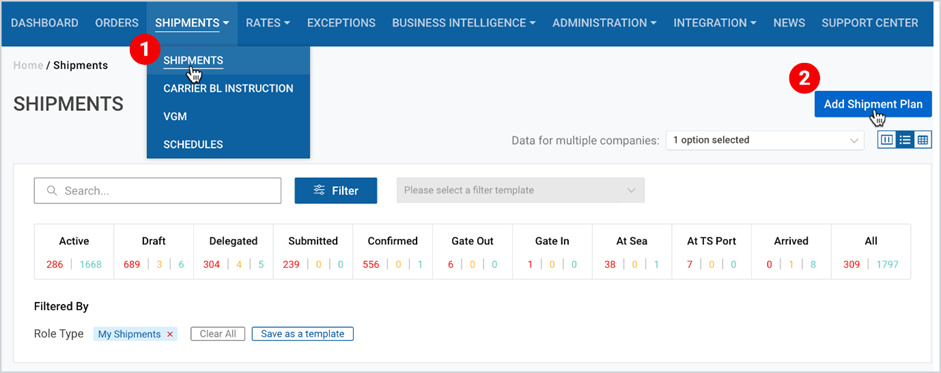Click the red 38 count under At Sea

tap(610, 264)
